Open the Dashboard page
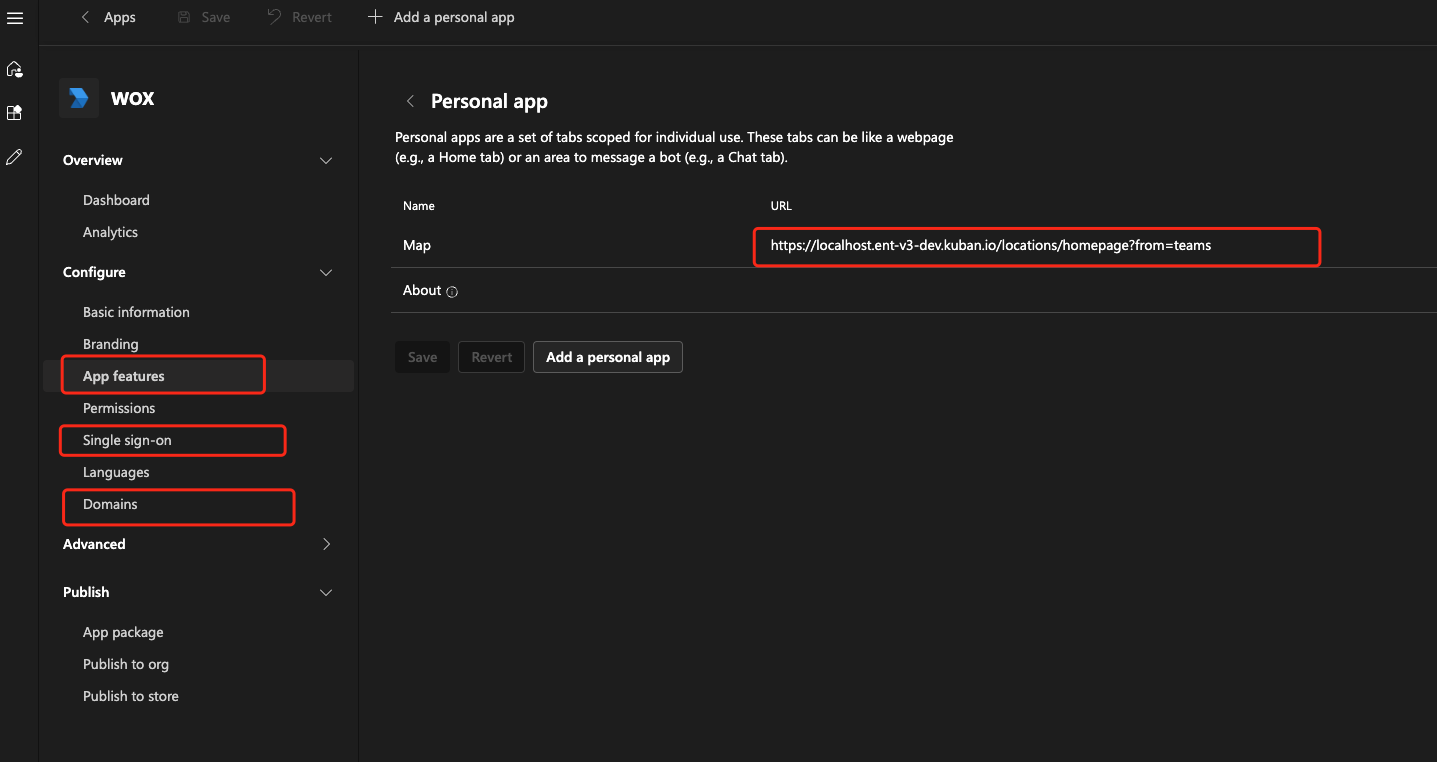 coord(116,200)
